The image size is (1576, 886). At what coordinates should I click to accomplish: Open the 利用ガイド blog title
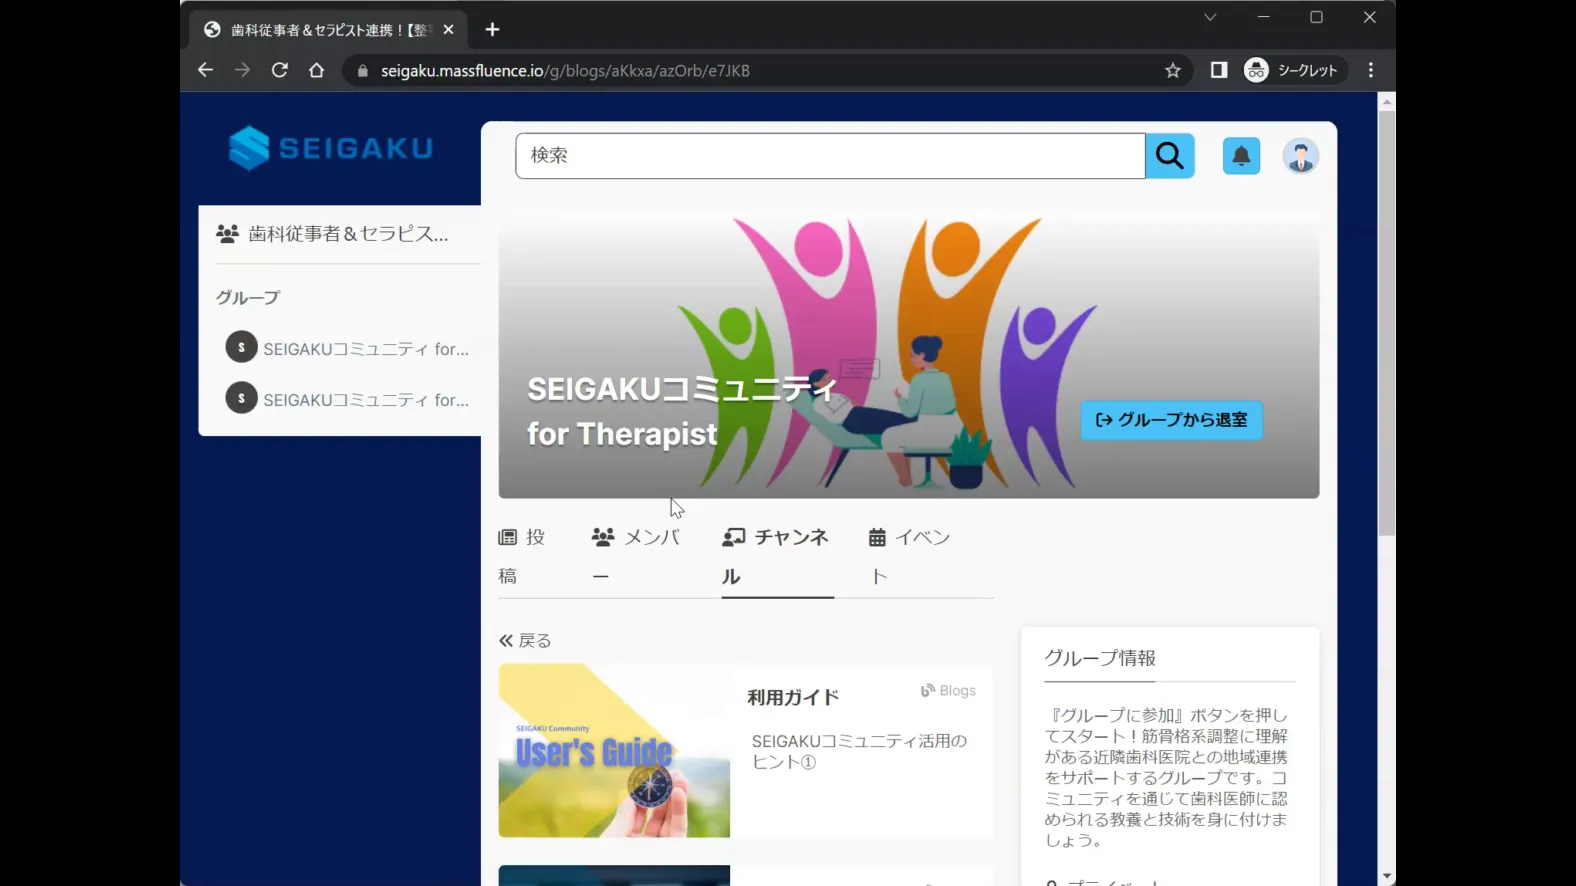click(x=793, y=697)
